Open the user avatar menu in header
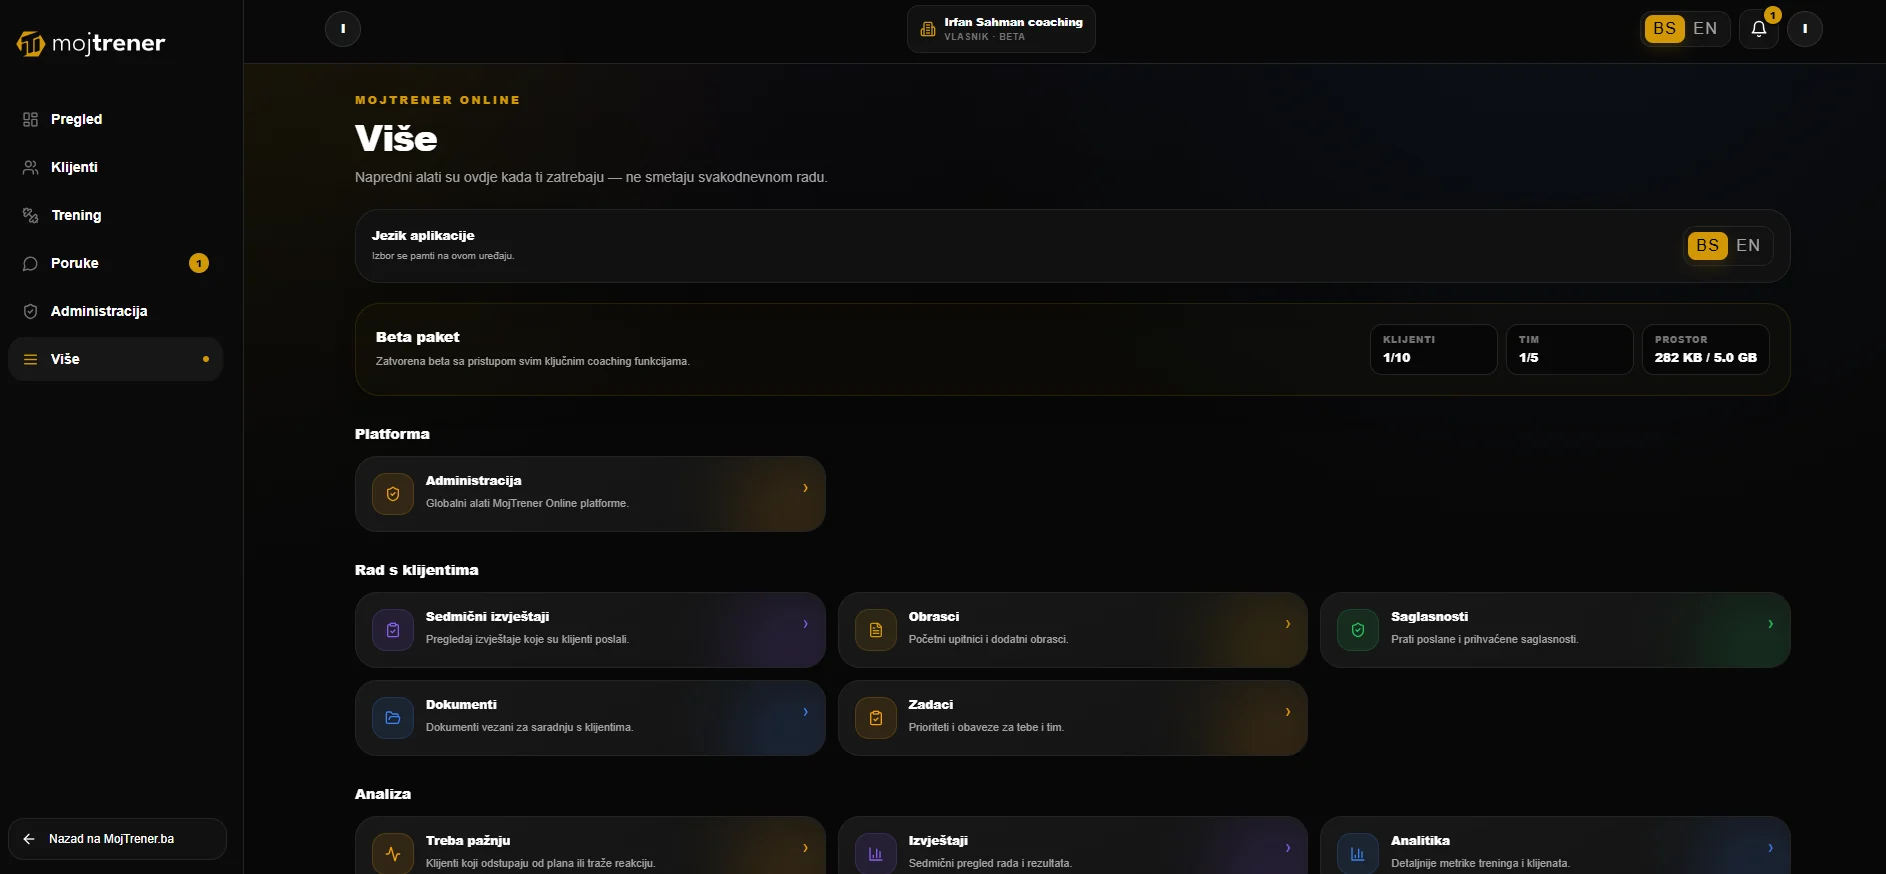This screenshot has width=1886, height=874. (1805, 29)
